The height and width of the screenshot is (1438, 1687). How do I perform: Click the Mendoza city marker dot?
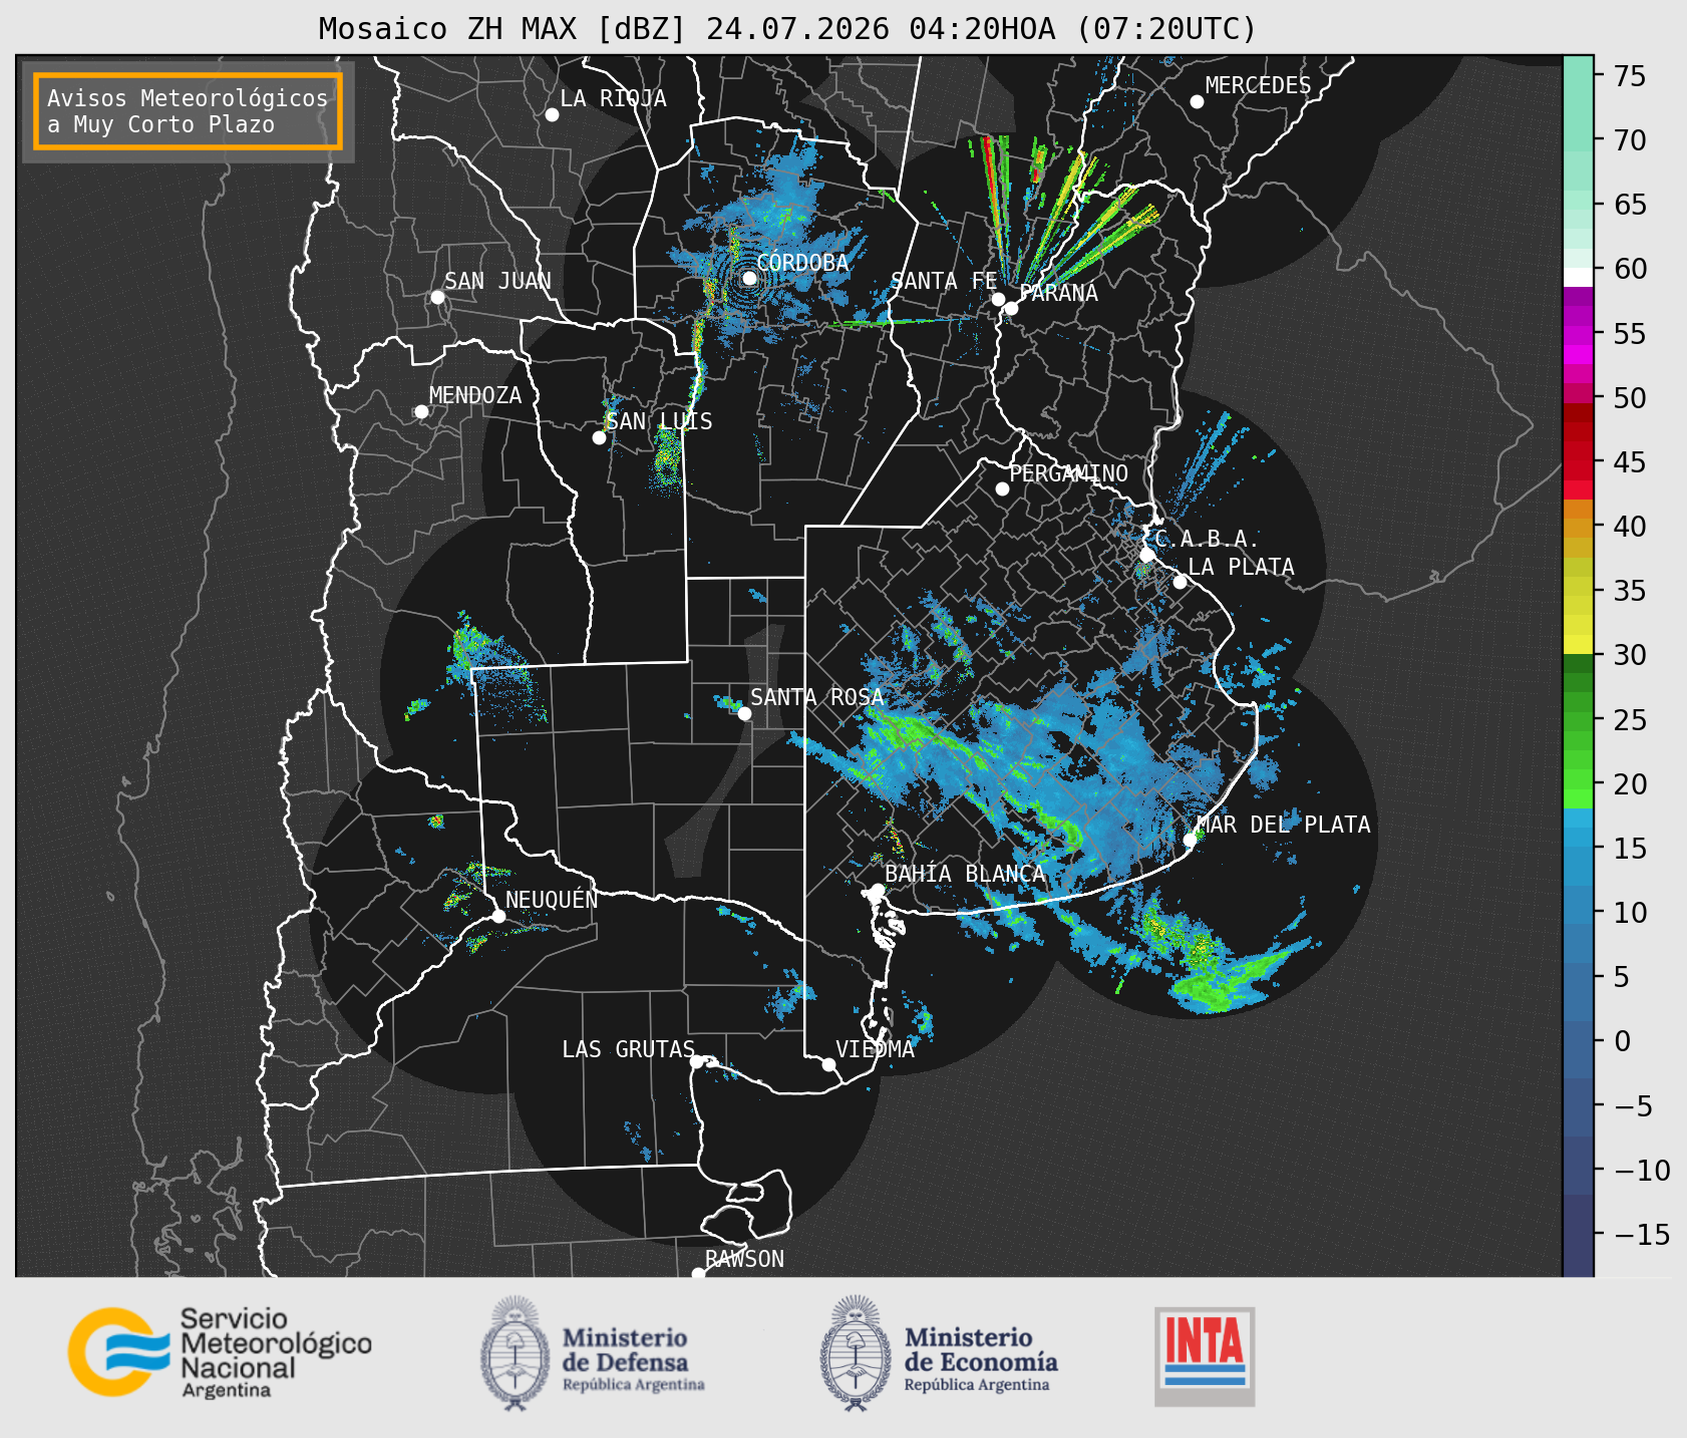421,412
